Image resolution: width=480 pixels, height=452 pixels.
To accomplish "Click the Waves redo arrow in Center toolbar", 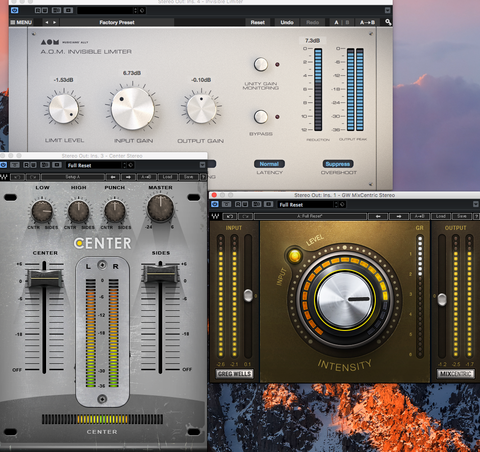I will click(33, 177).
